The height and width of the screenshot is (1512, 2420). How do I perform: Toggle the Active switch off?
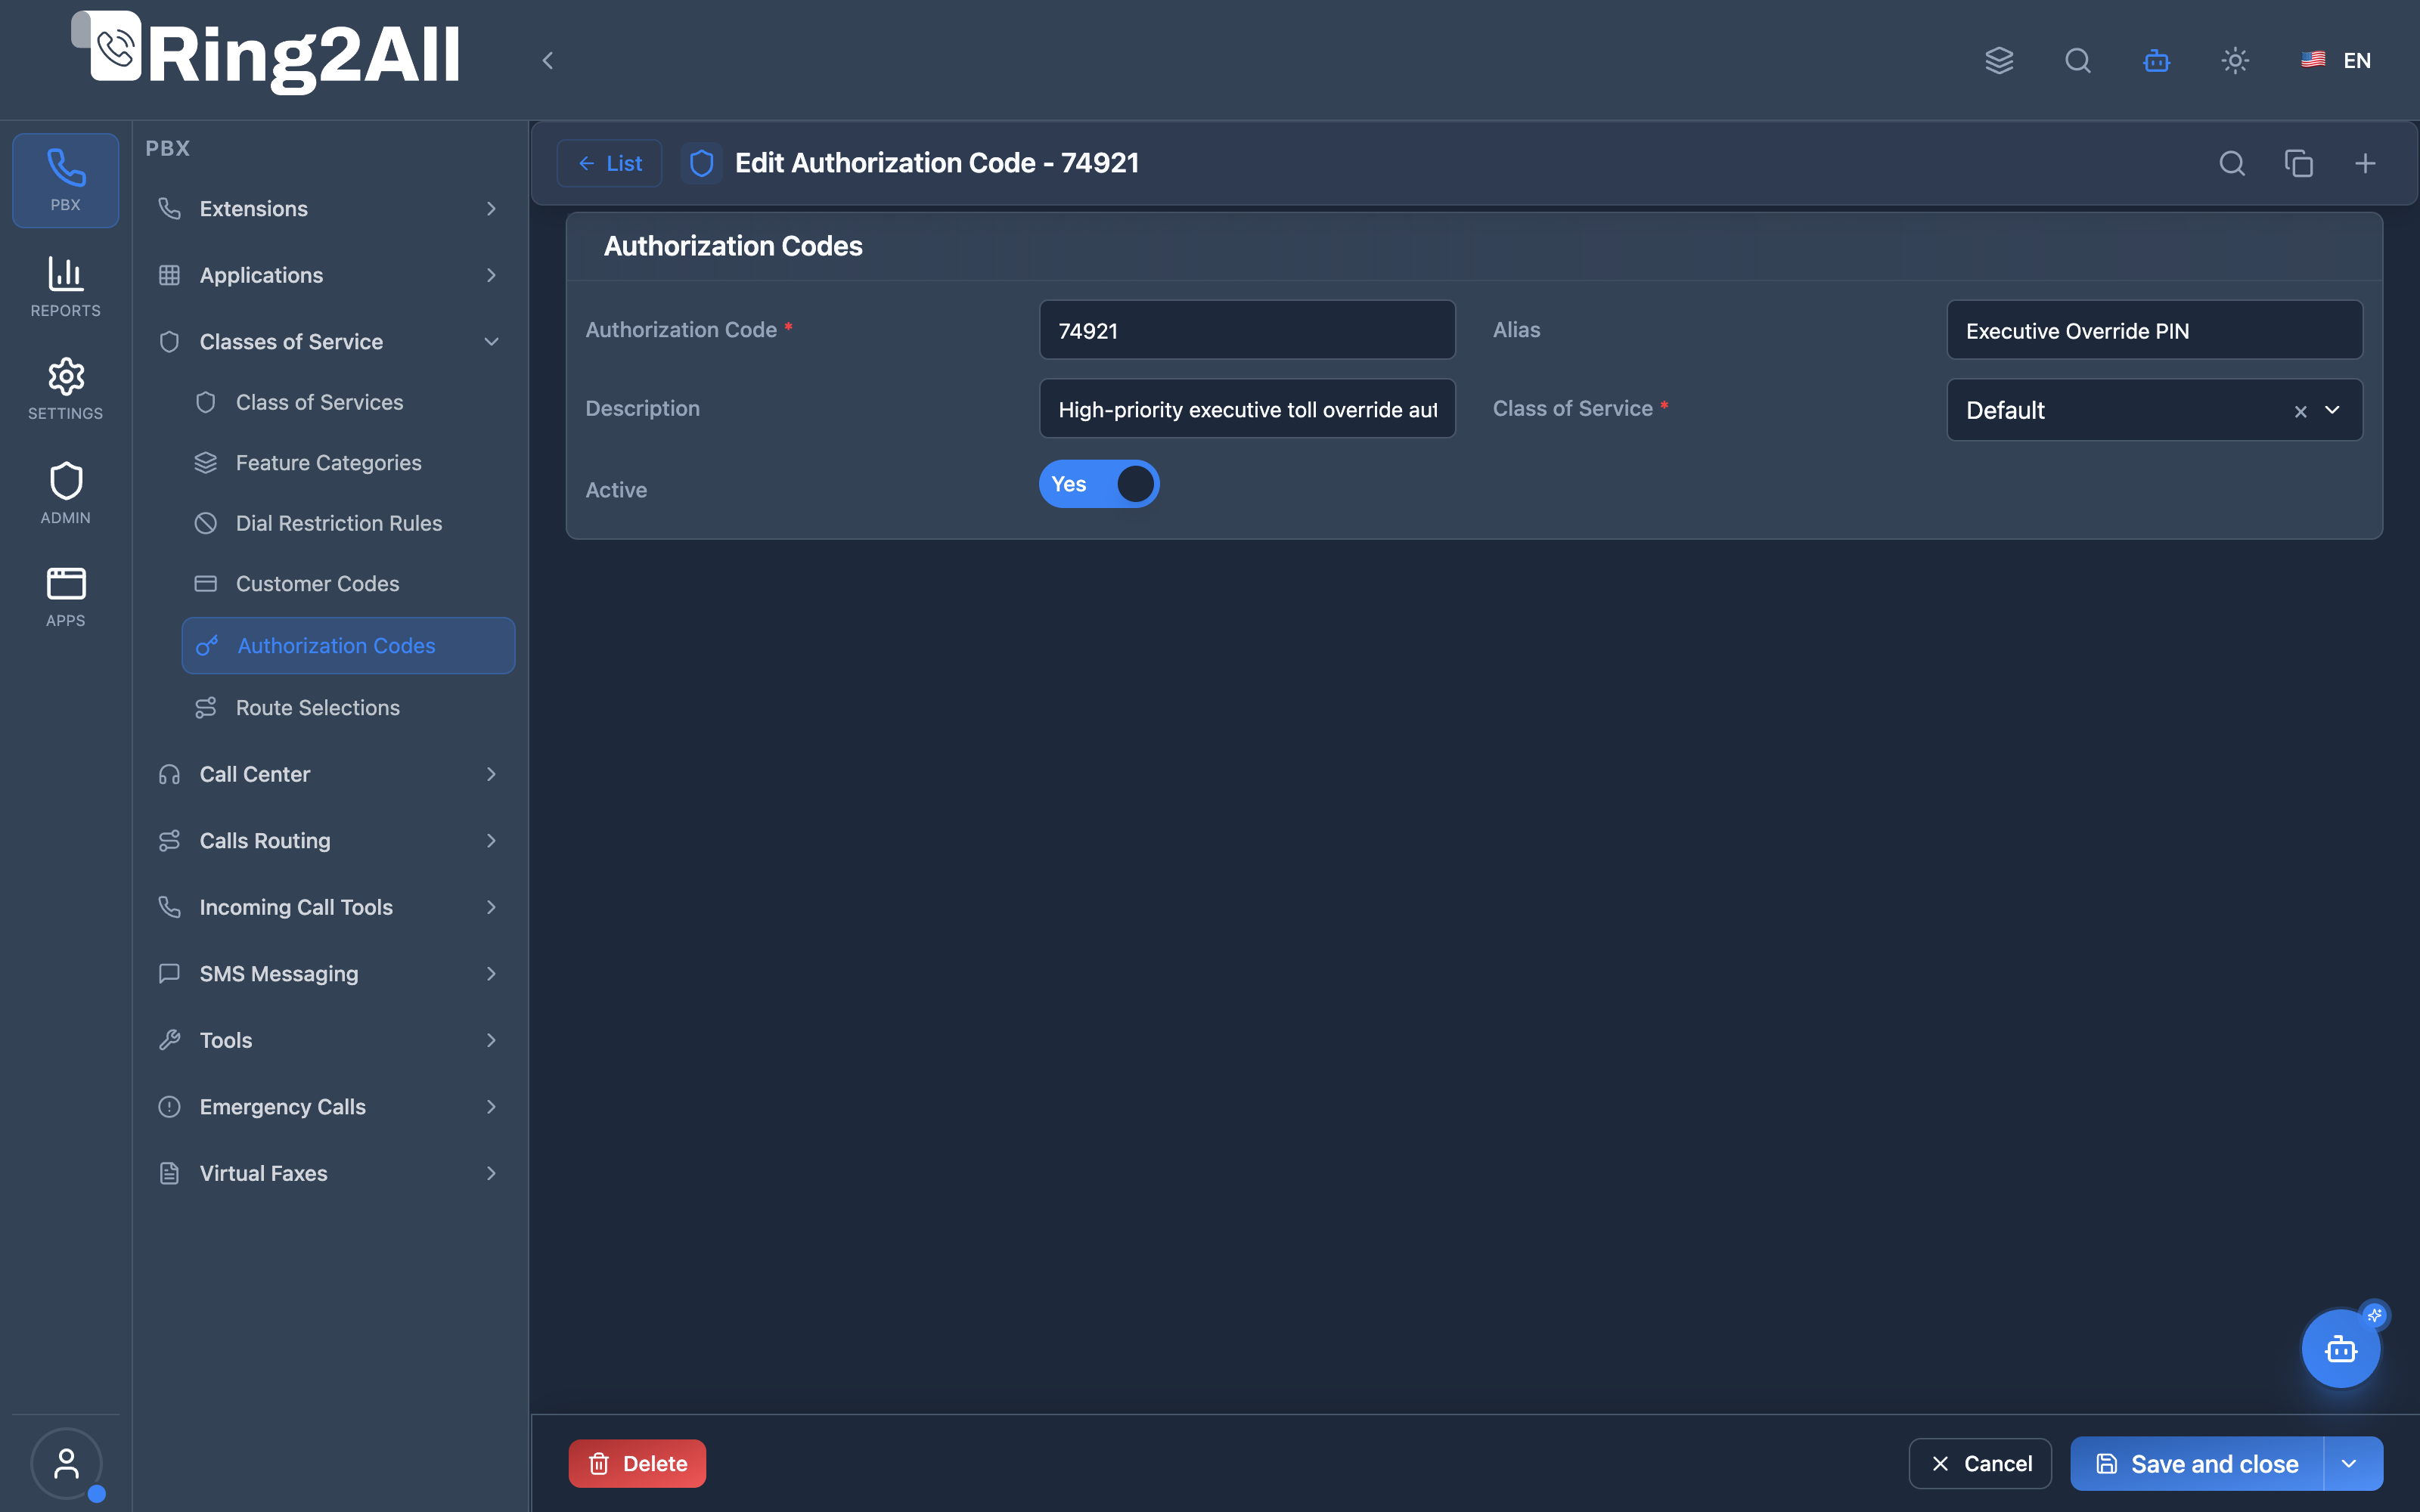point(1099,484)
